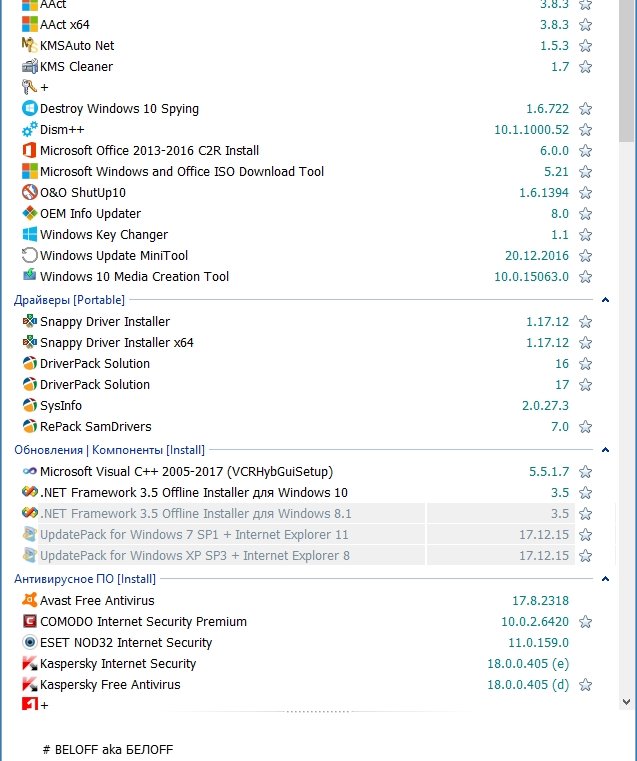The width and height of the screenshot is (637, 761).
Task: Click the icon for .NET Framework Windows 10
Action: coord(30,492)
